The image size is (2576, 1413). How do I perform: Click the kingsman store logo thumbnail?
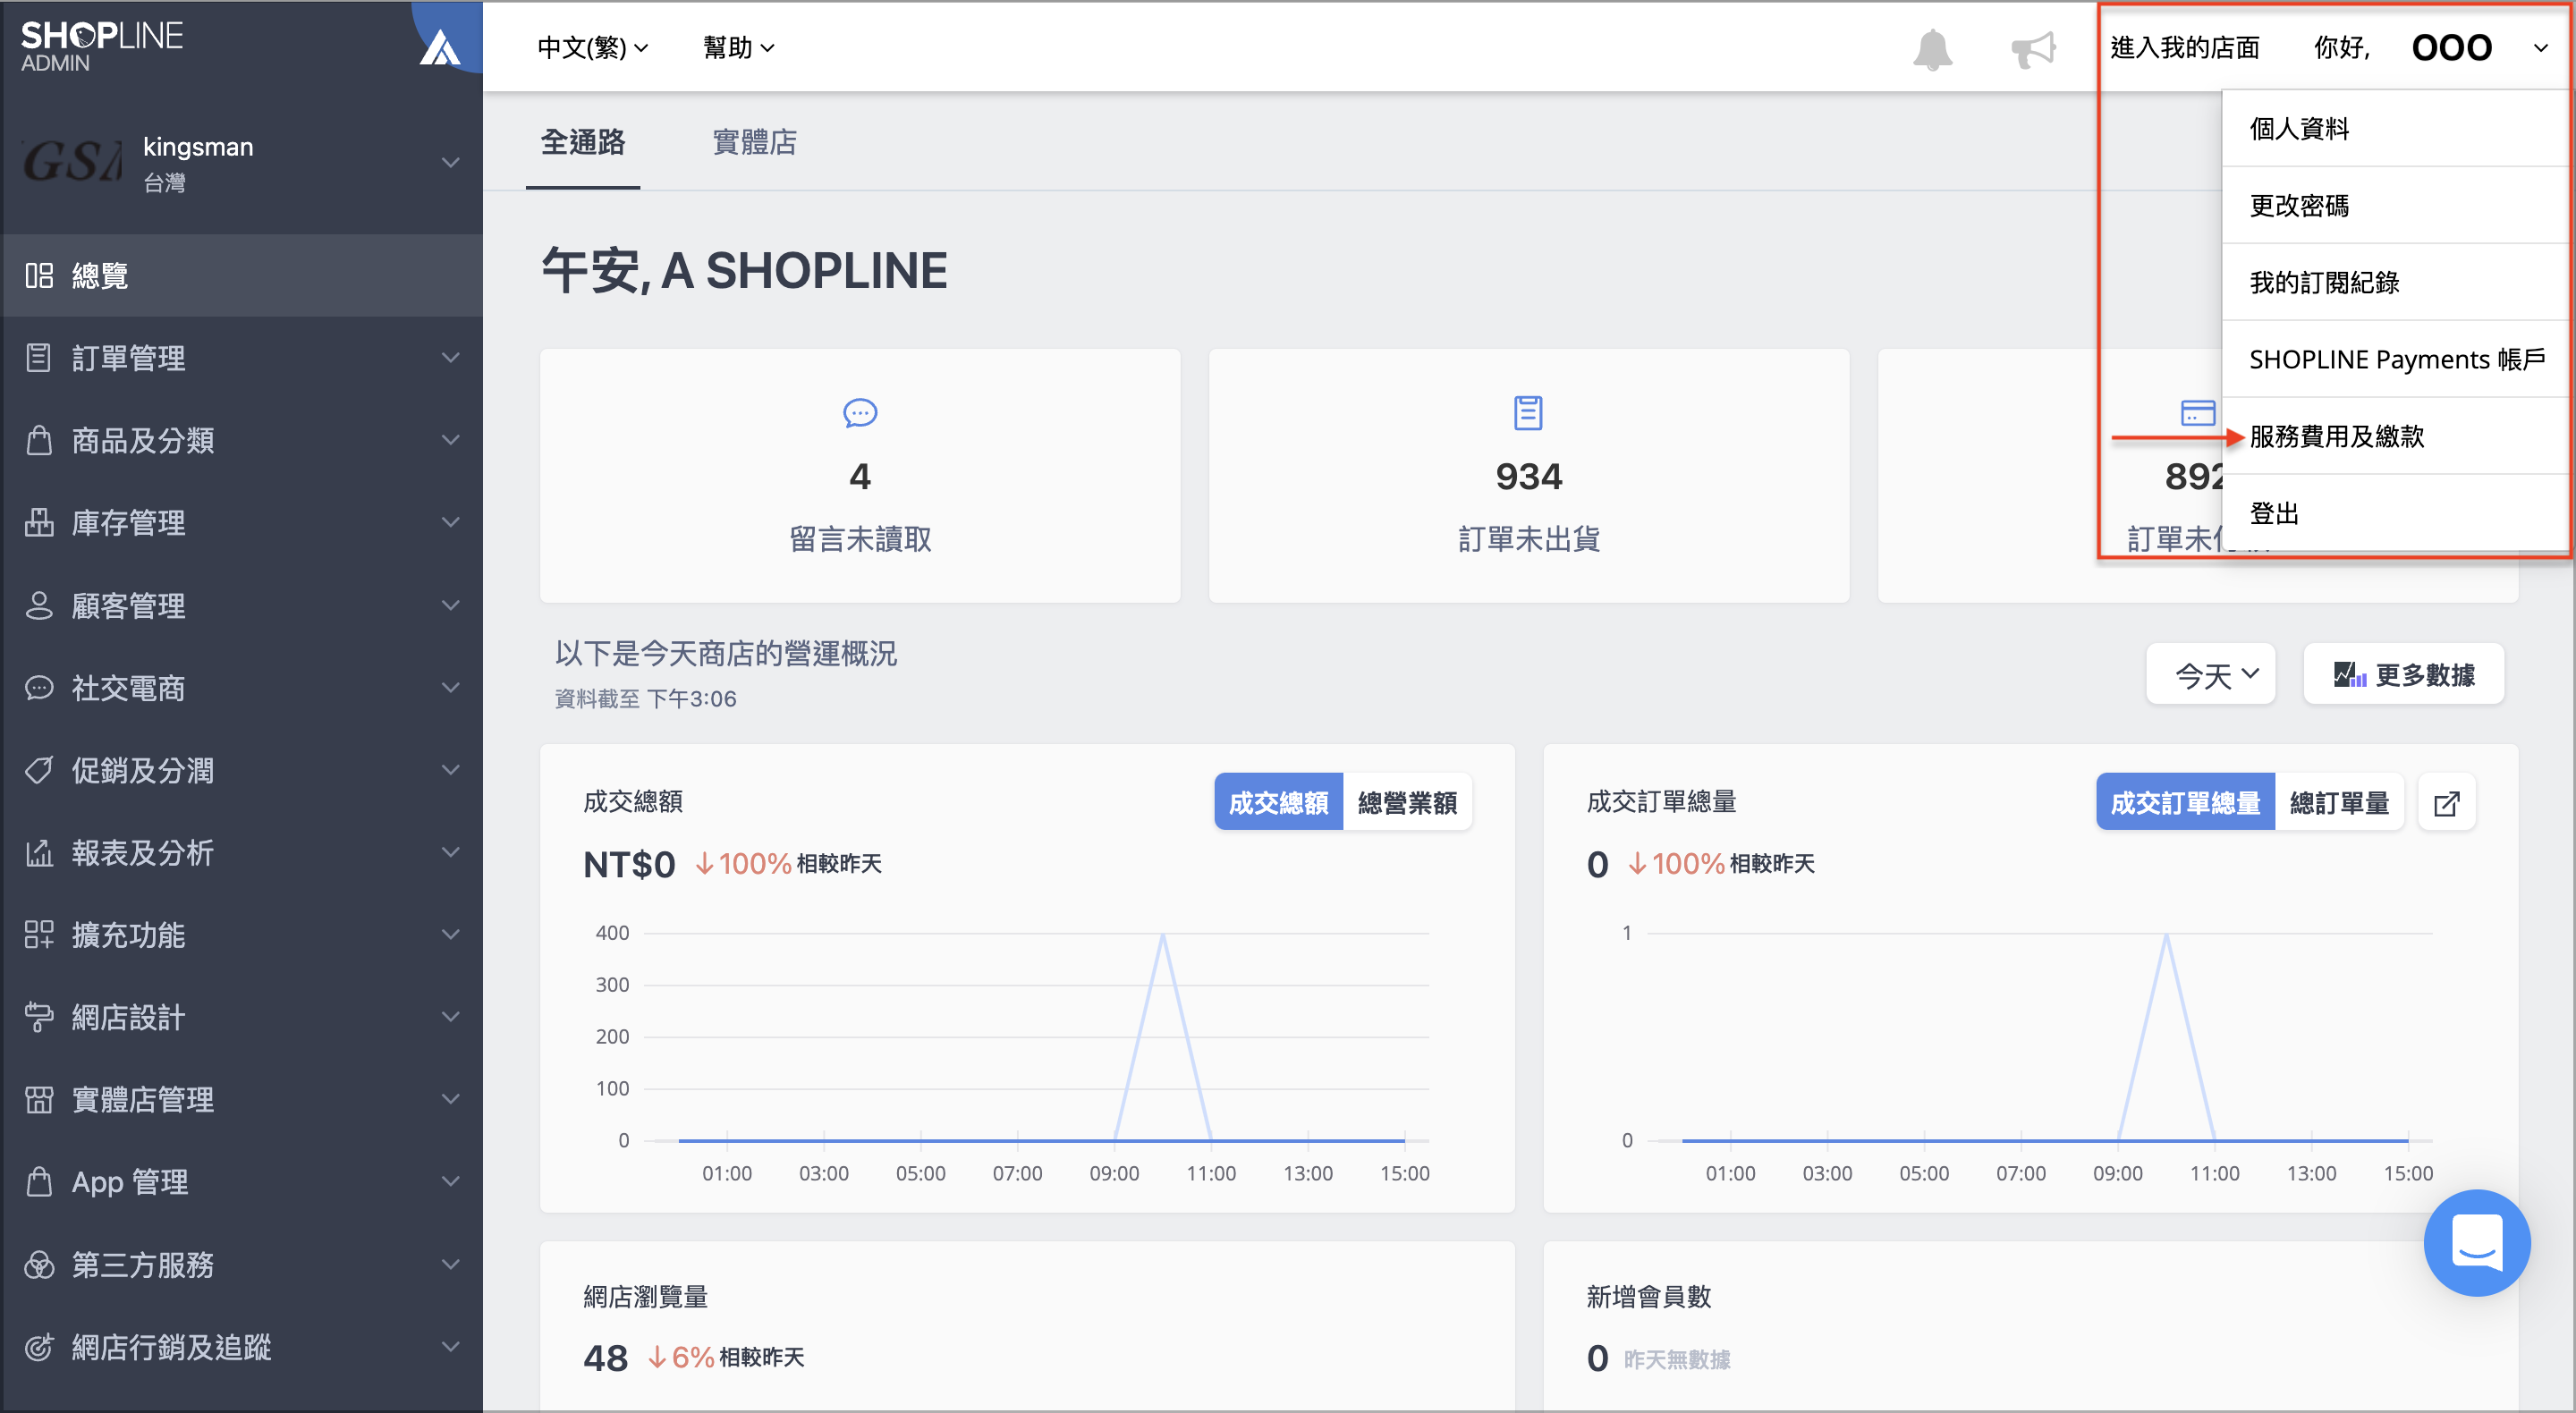pos(72,162)
